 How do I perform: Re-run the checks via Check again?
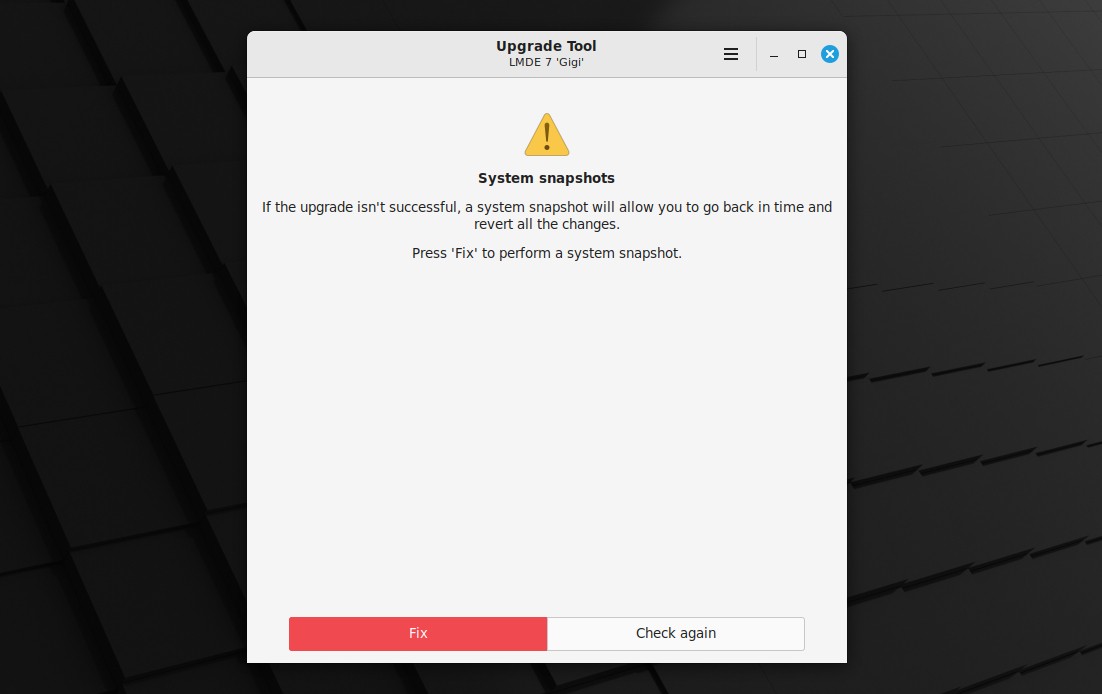click(x=676, y=634)
